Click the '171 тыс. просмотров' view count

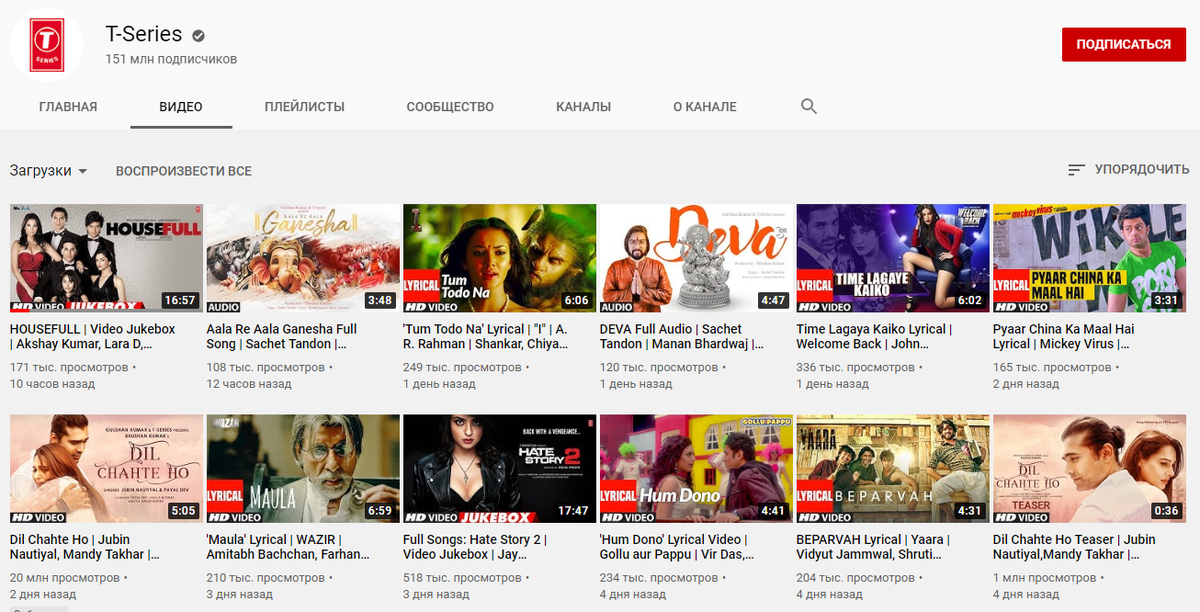pyautogui.click(x=69, y=368)
